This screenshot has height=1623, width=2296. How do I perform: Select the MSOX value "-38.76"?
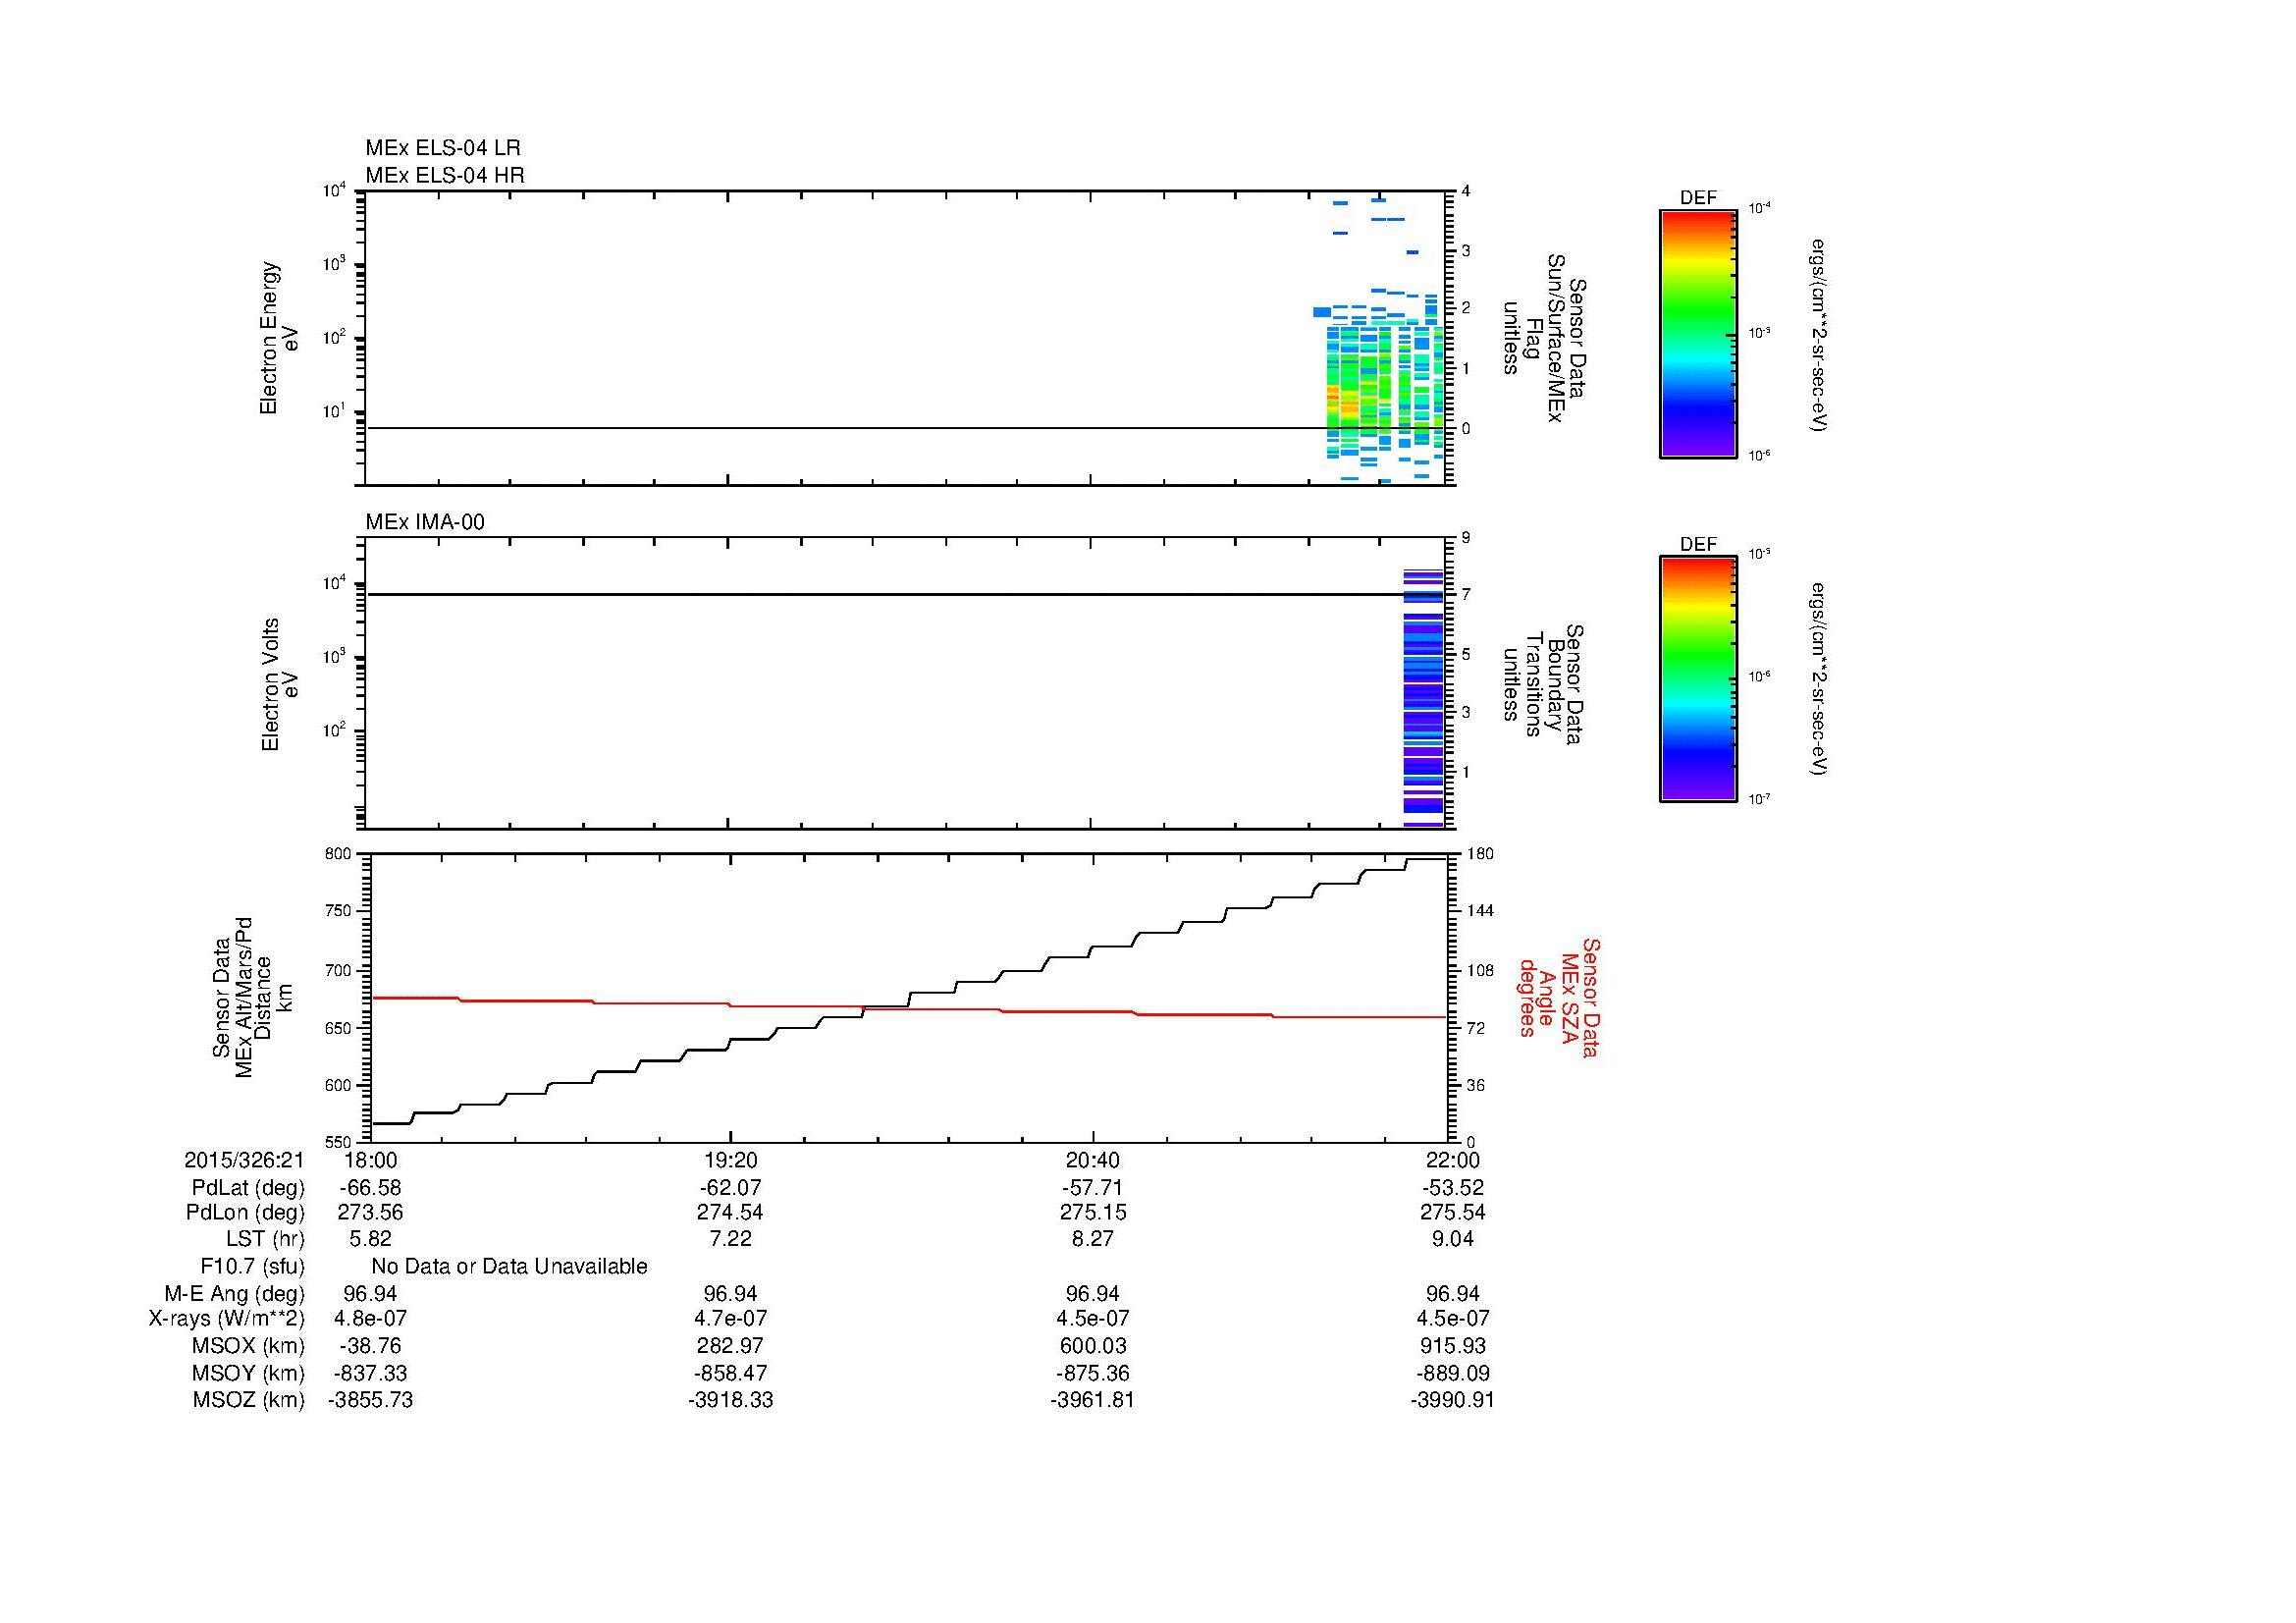point(370,1346)
